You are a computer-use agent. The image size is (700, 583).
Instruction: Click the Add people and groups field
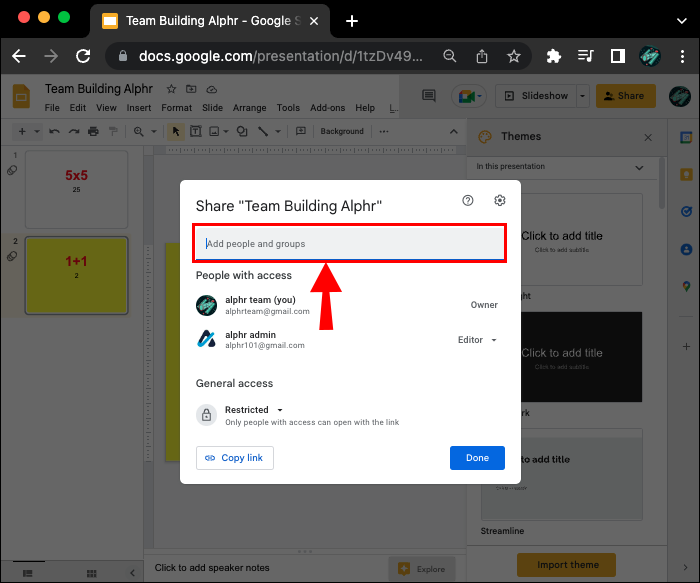pos(349,244)
